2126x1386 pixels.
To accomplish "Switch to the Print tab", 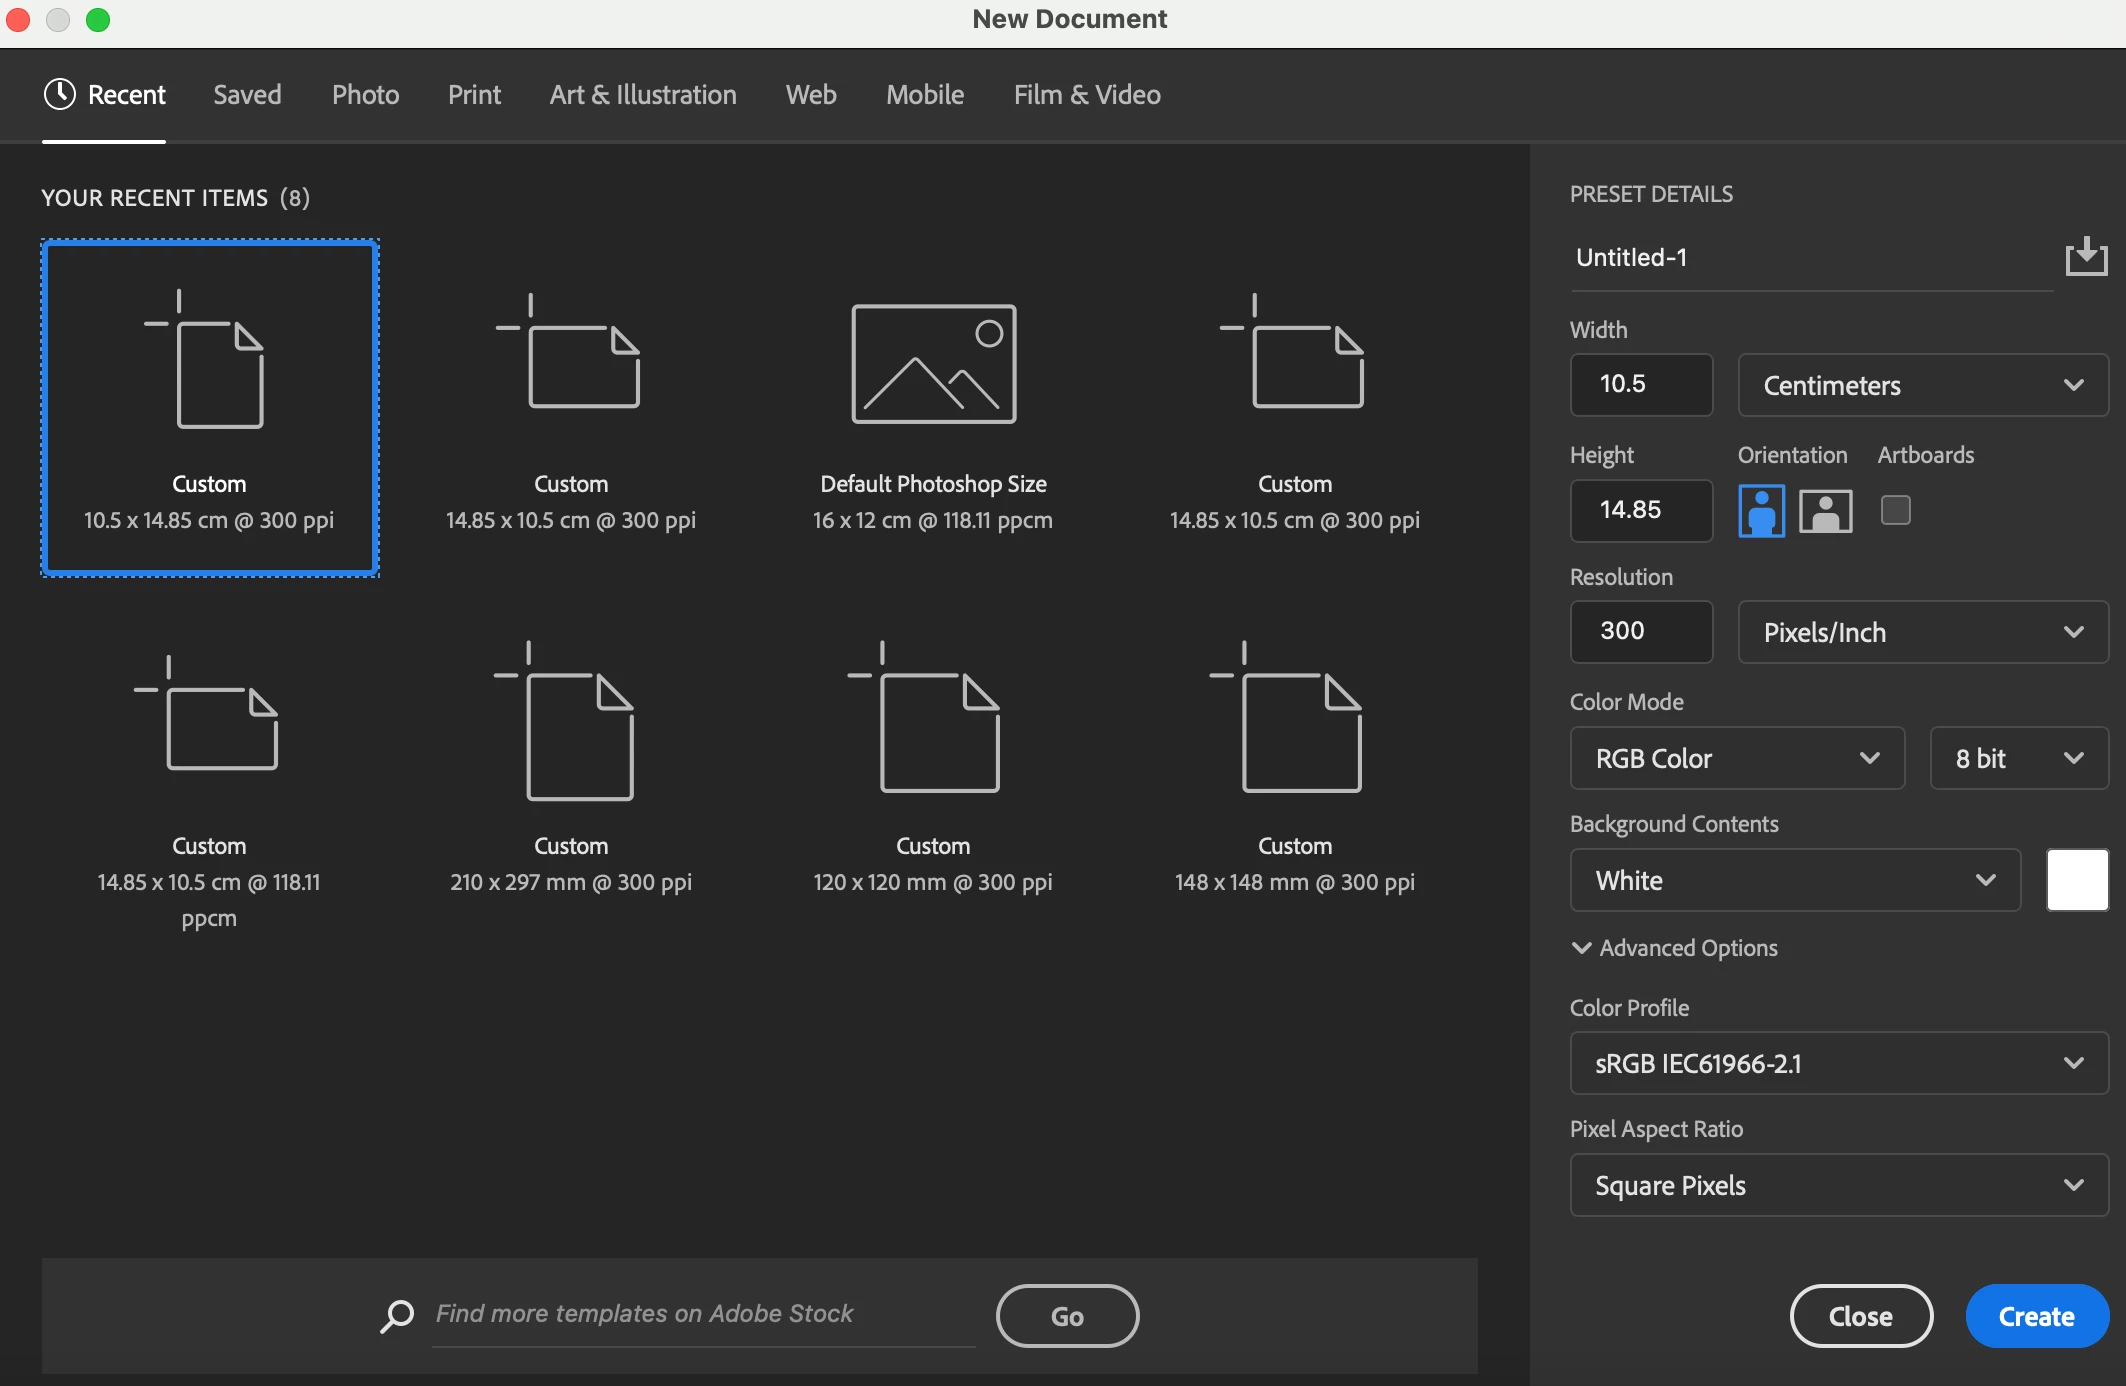I will coord(474,94).
